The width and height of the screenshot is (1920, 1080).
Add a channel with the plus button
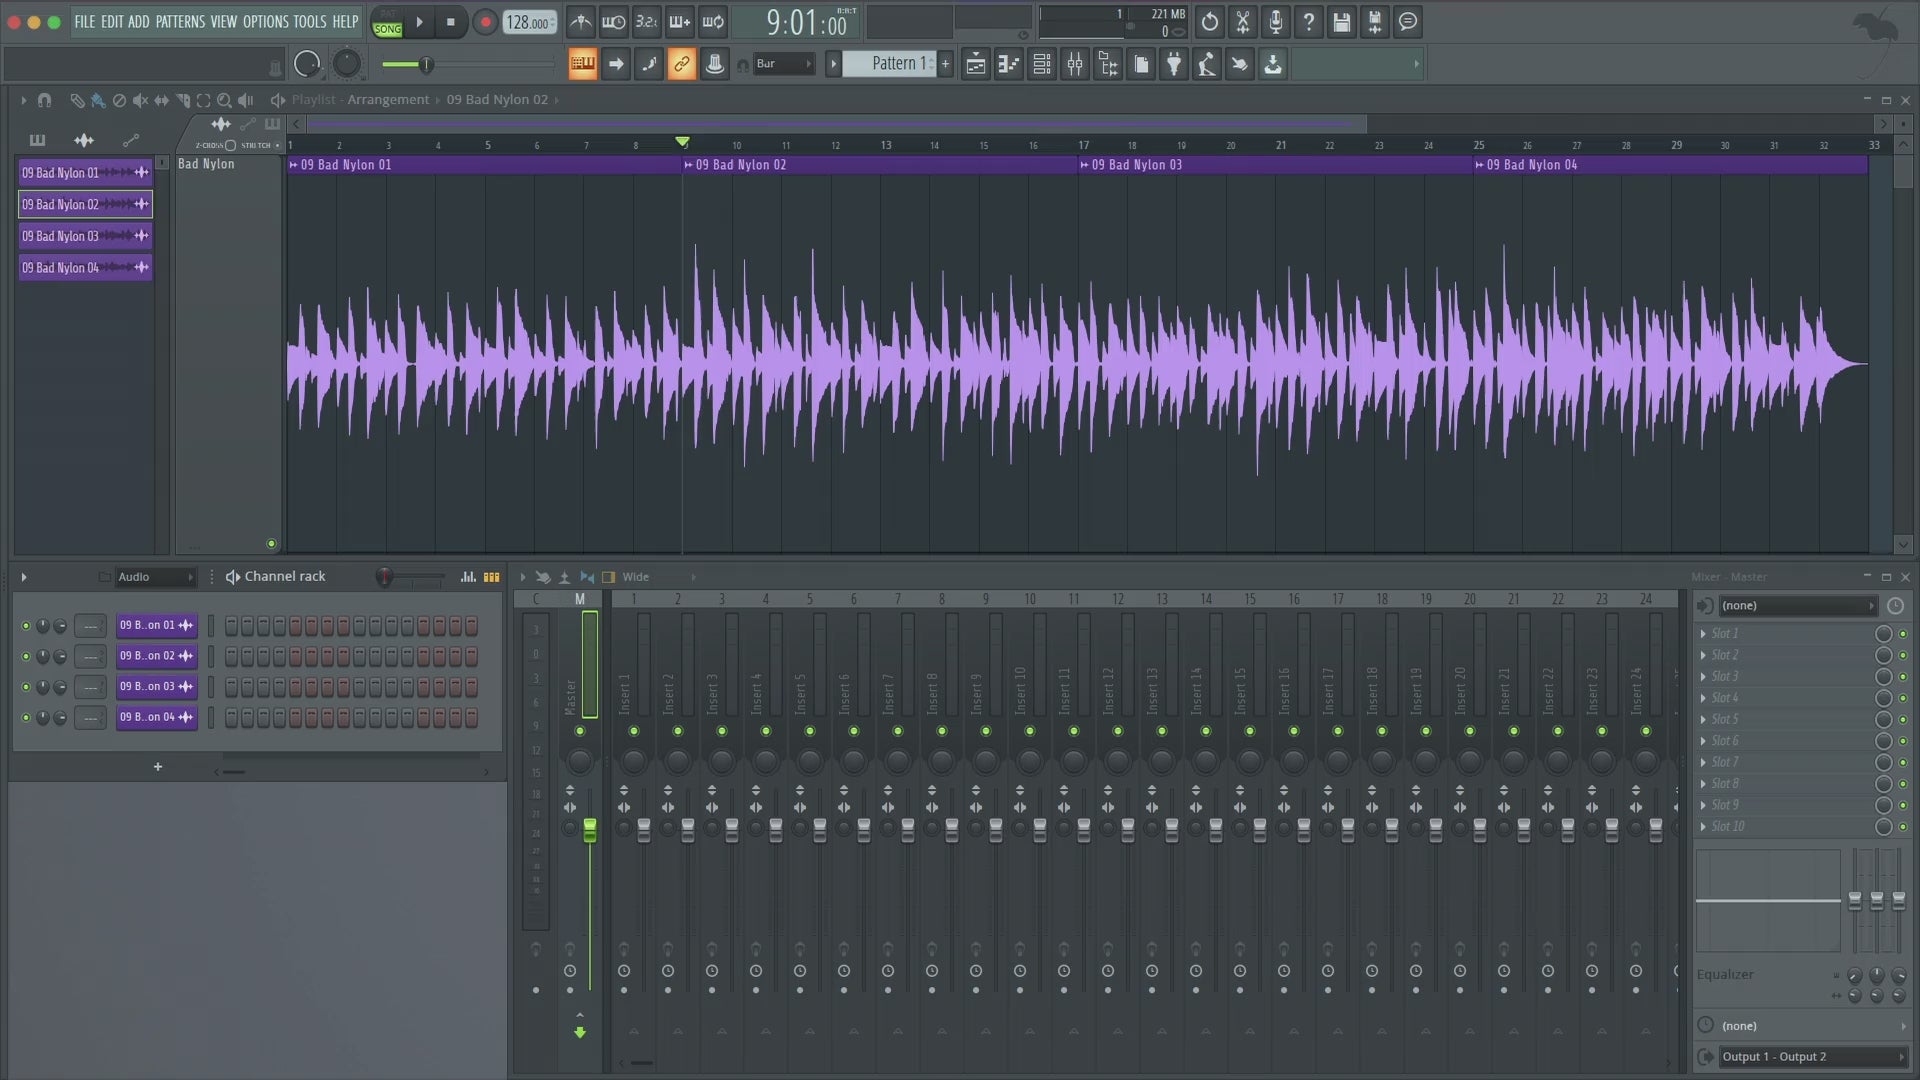[x=157, y=767]
